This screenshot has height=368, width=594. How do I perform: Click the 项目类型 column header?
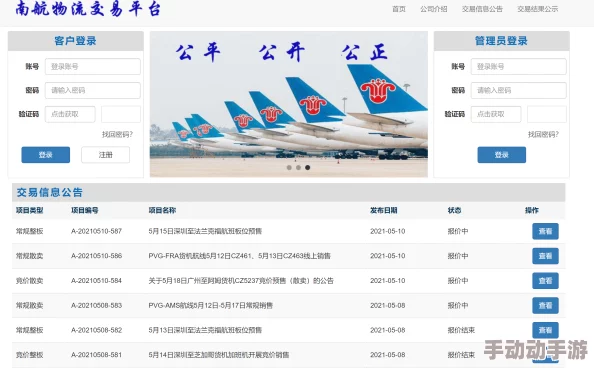tap(29, 210)
